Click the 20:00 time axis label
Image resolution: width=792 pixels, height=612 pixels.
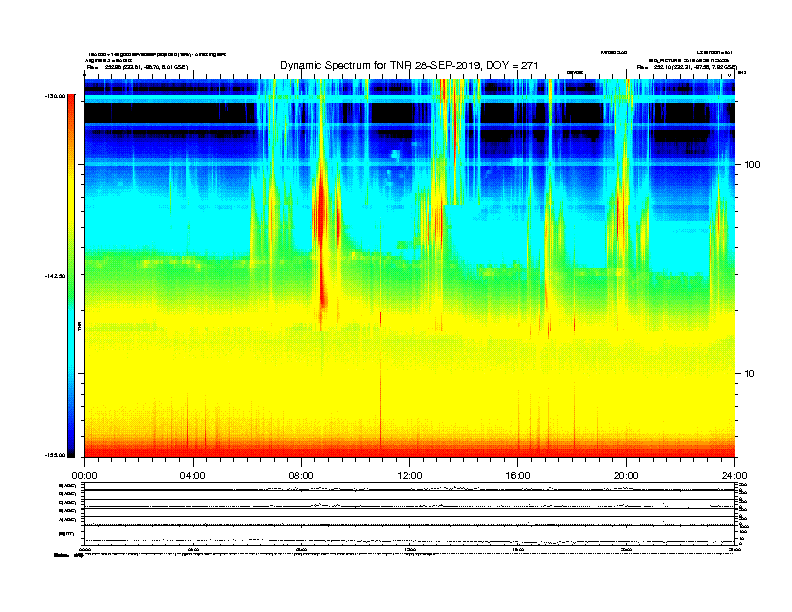pos(626,476)
